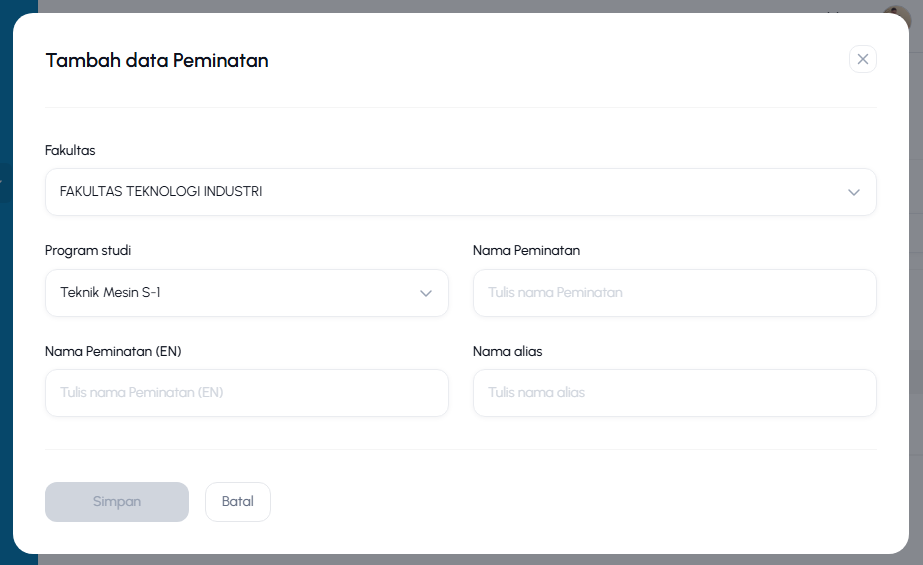923x565 pixels.
Task: Click the sidebar active menu arrow at left edge
Action: [2, 182]
